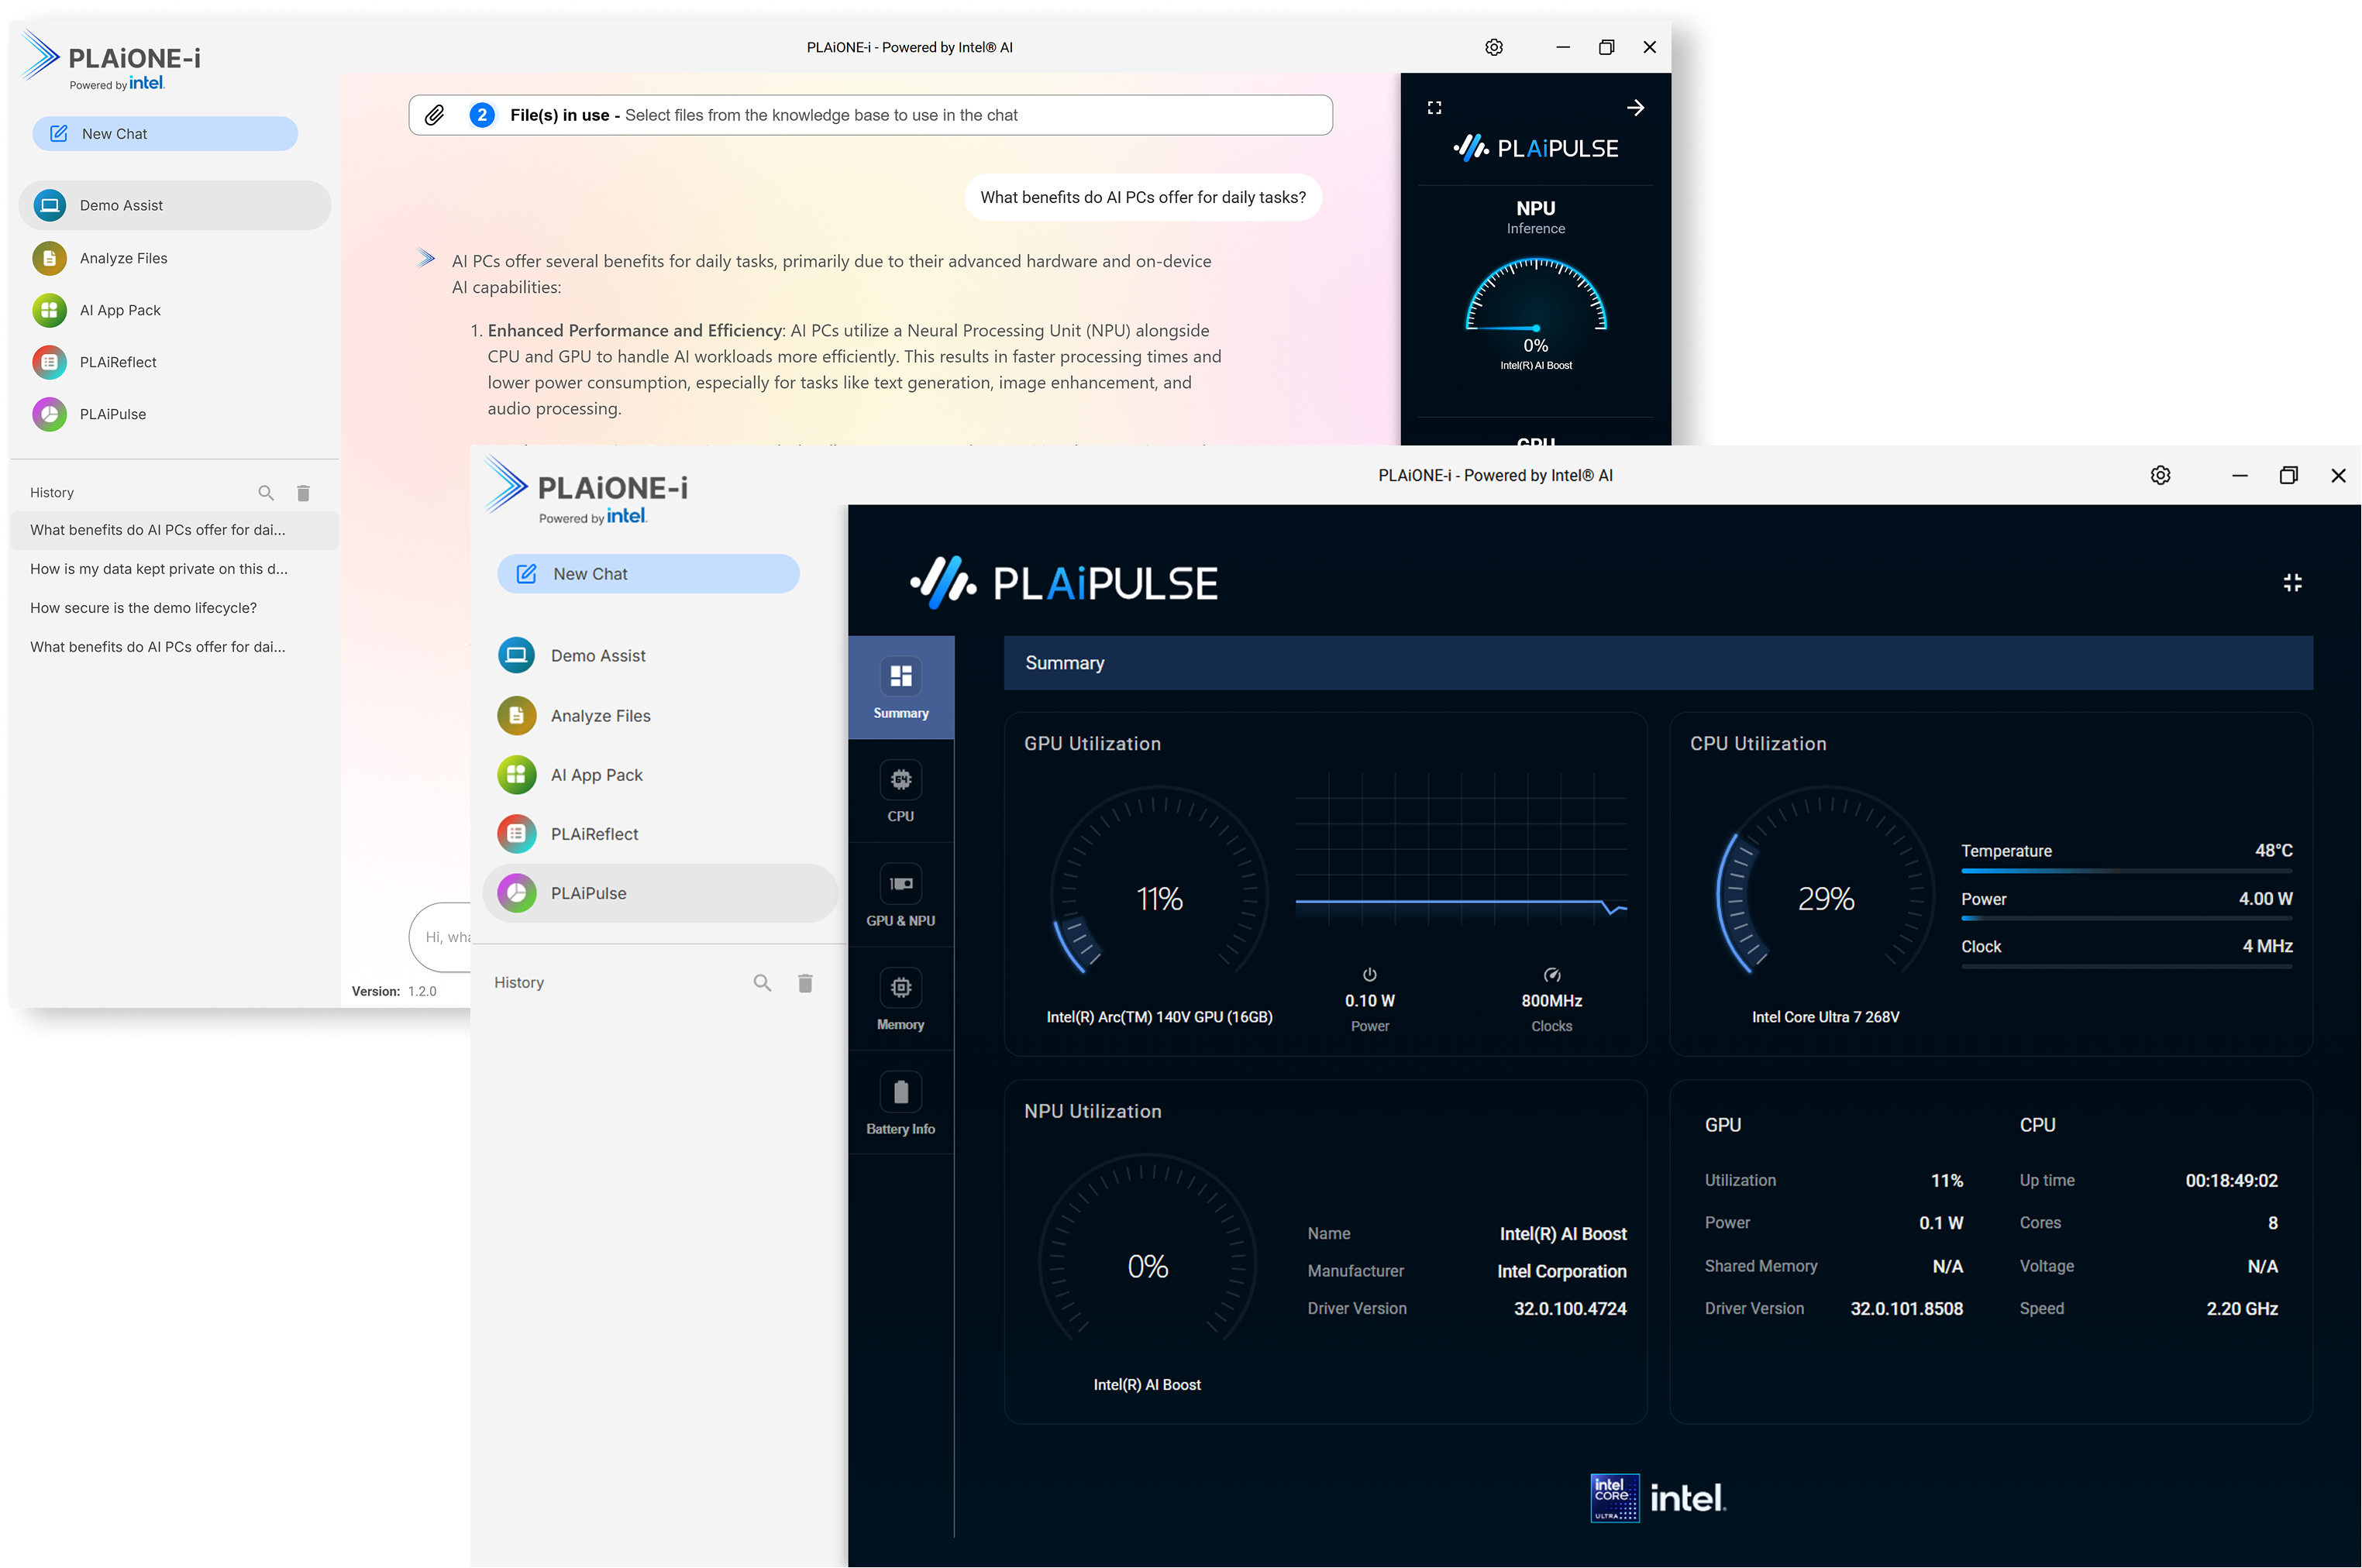The height and width of the screenshot is (1568, 2362).
Task: Open settings gear in back window
Action: pyautogui.click(x=1493, y=47)
